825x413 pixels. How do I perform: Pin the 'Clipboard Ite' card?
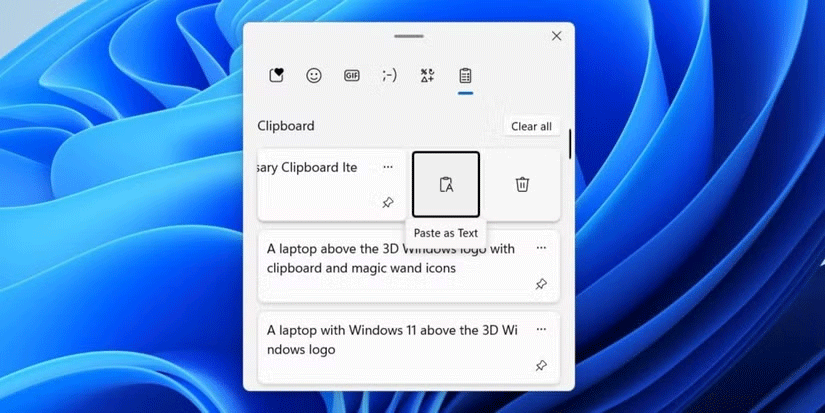[388, 203]
